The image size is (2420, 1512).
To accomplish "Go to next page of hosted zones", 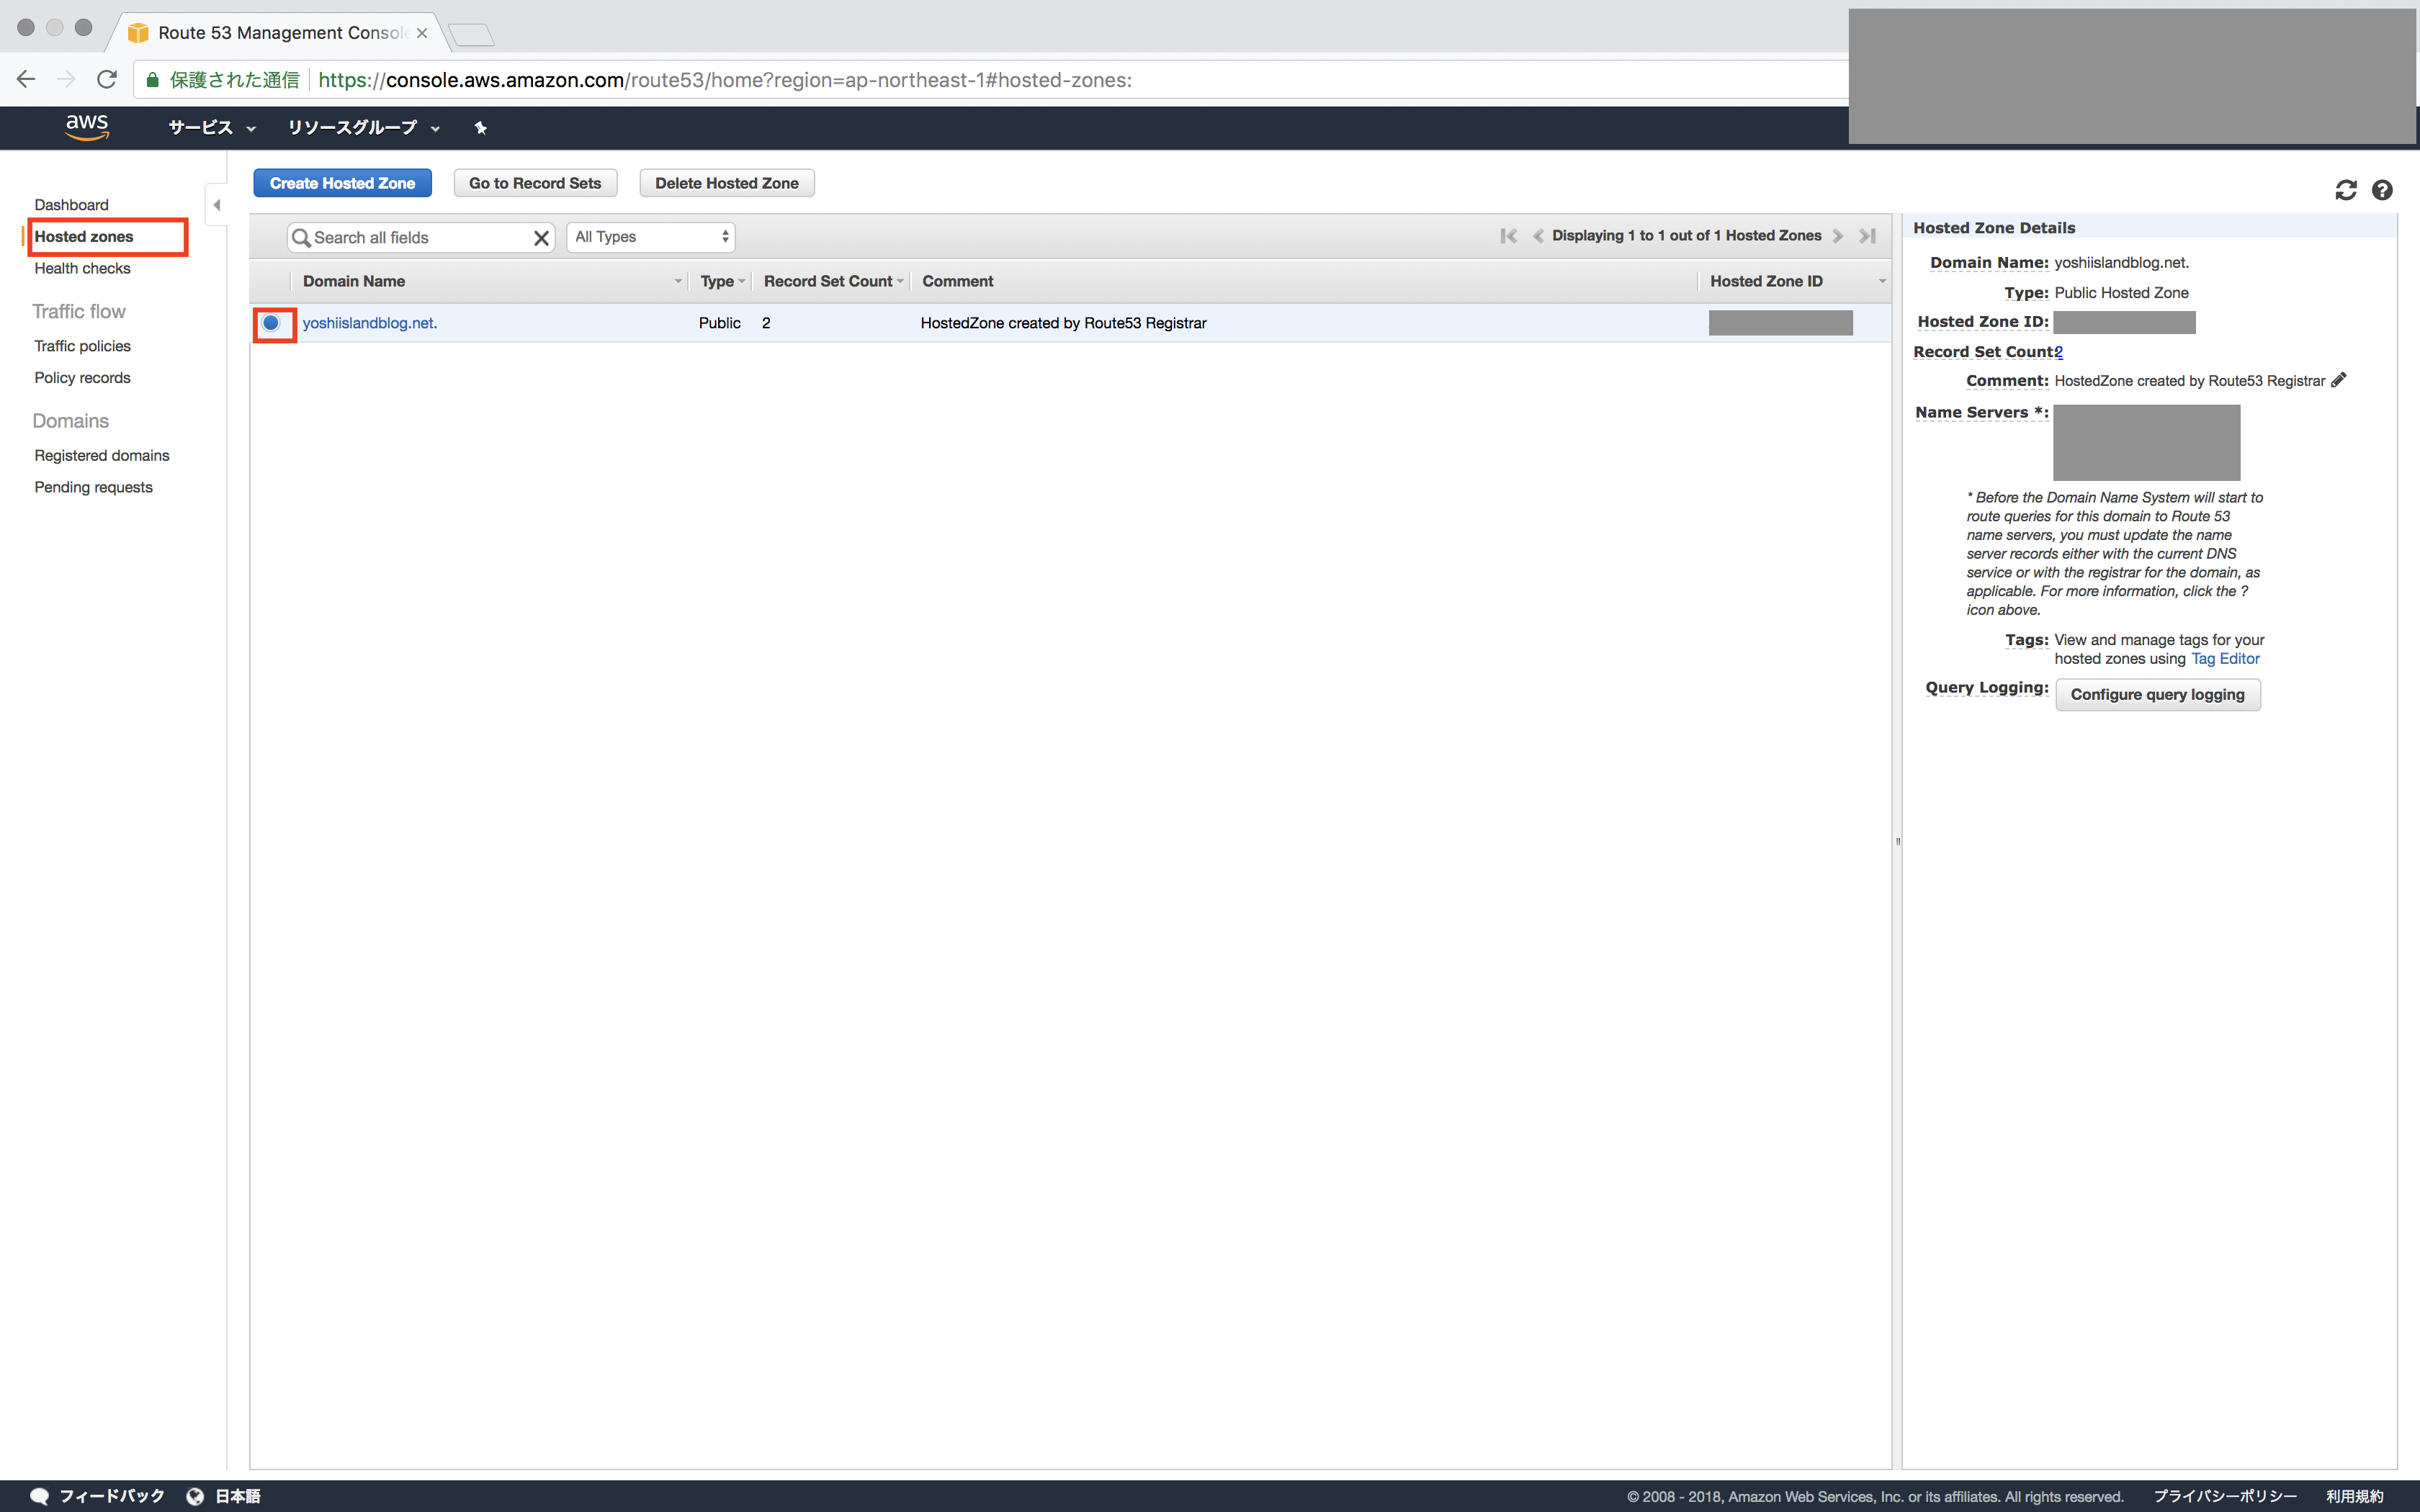I will [1838, 236].
